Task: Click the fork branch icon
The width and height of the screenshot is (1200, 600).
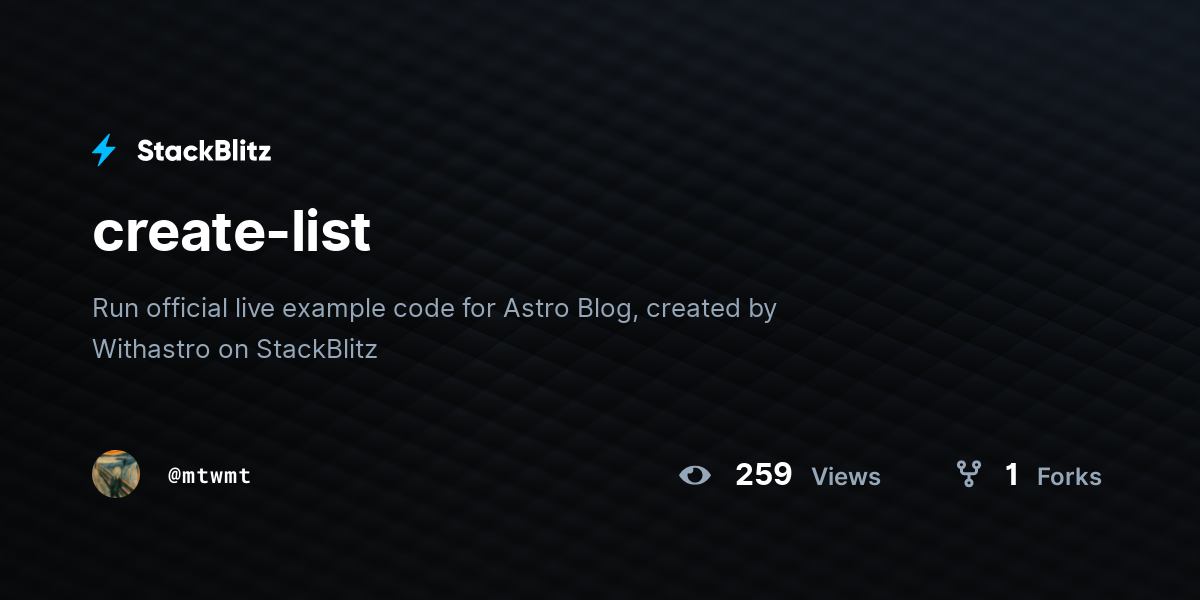Action: pos(968,474)
